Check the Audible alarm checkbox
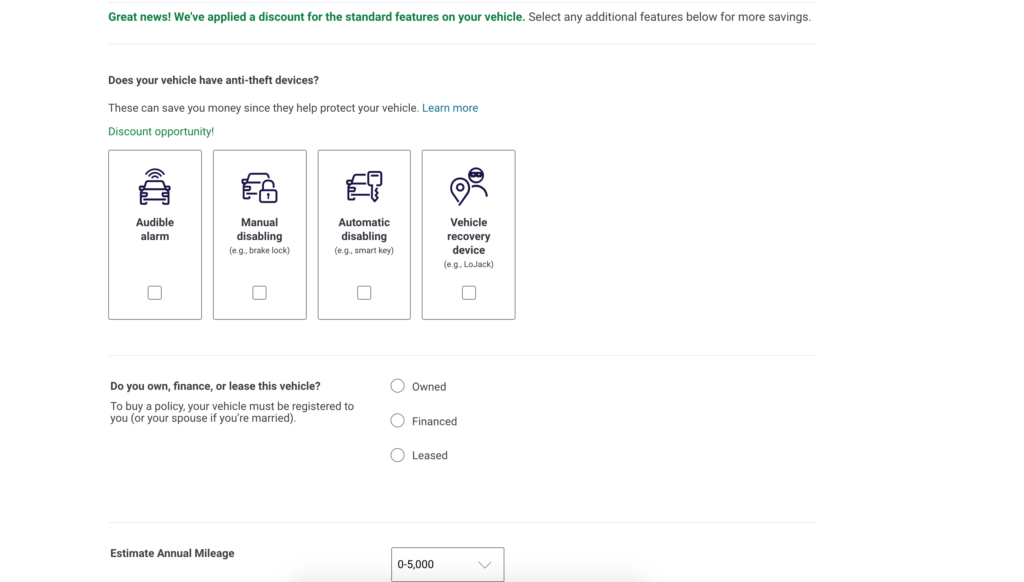The height and width of the screenshot is (582, 1024). point(155,293)
